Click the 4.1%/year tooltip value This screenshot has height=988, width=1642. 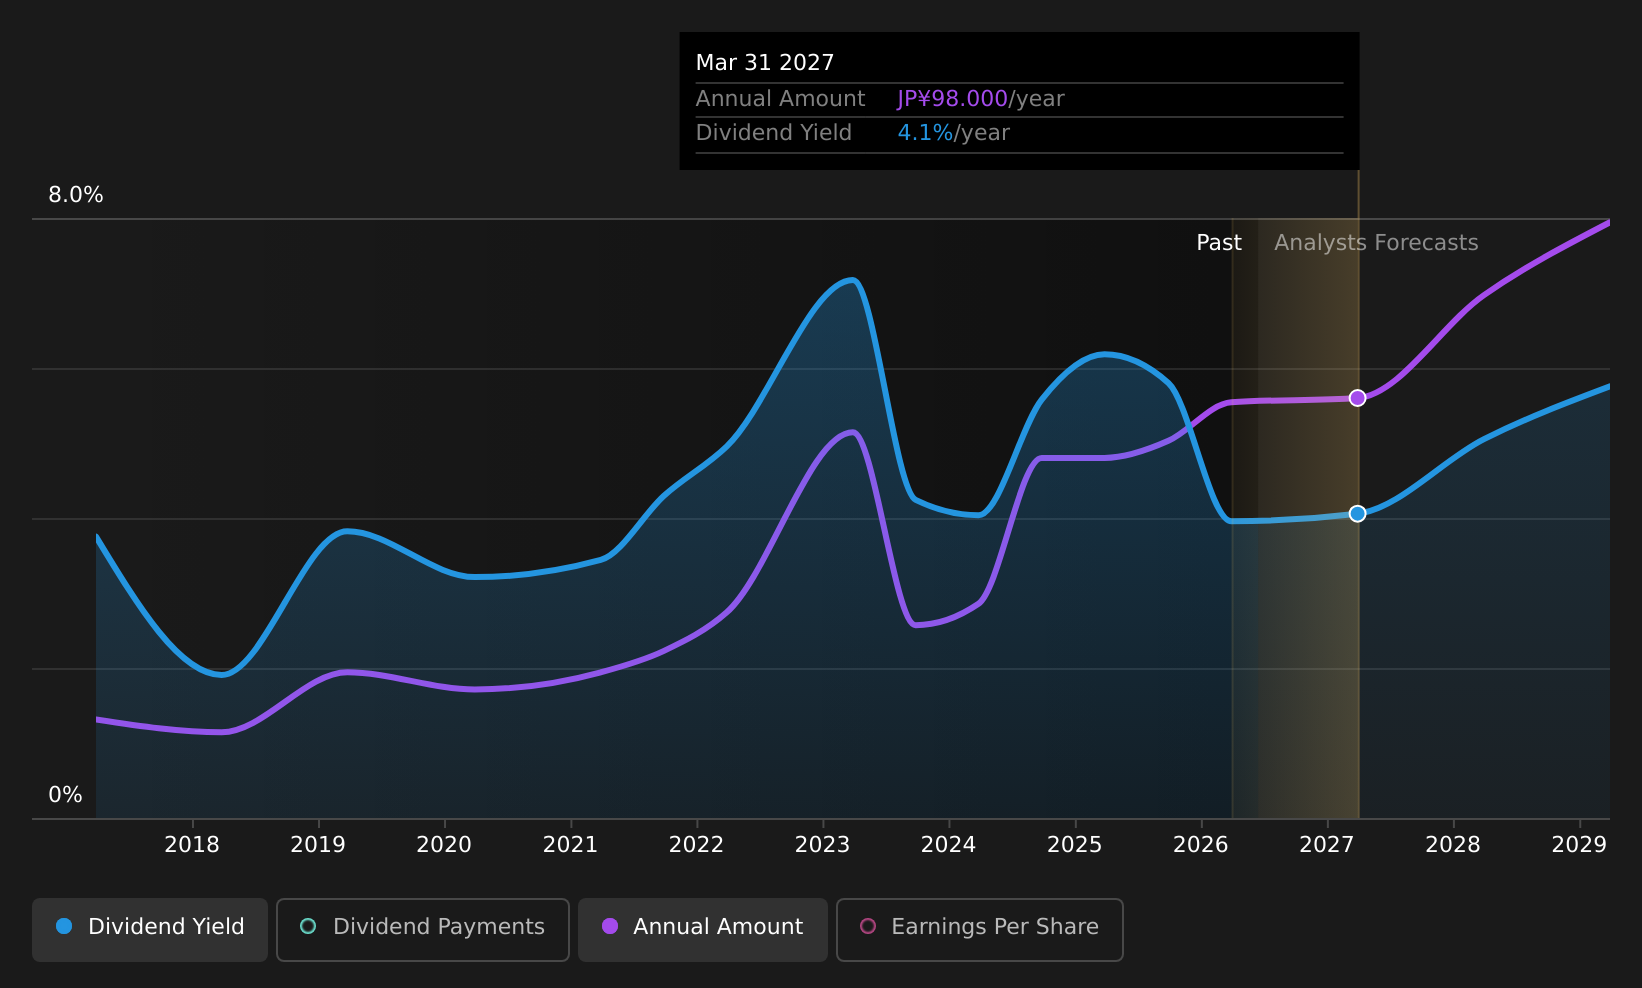click(954, 133)
